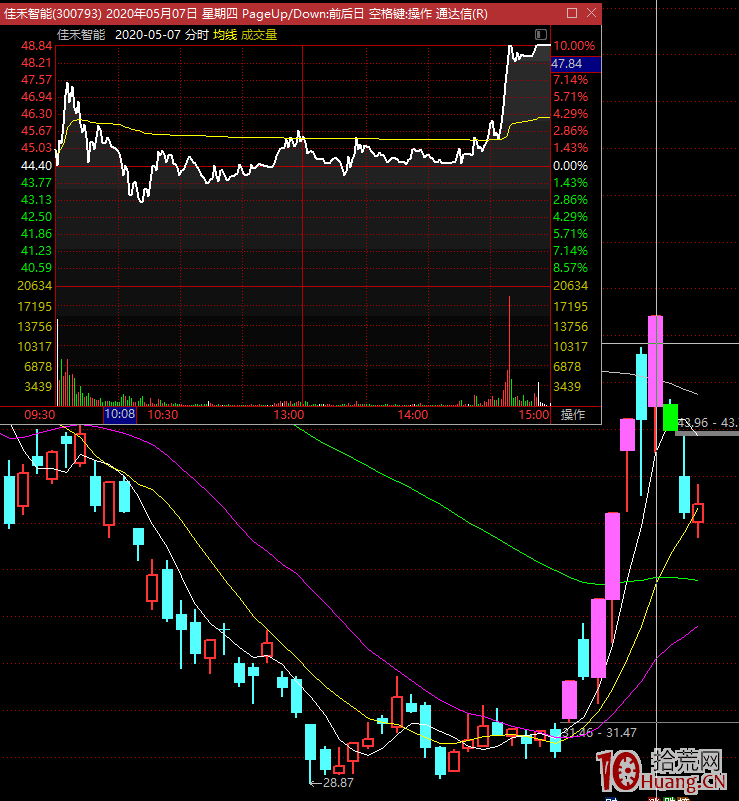Click the 20634 volume scale label on left

pyautogui.click(x=36, y=286)
